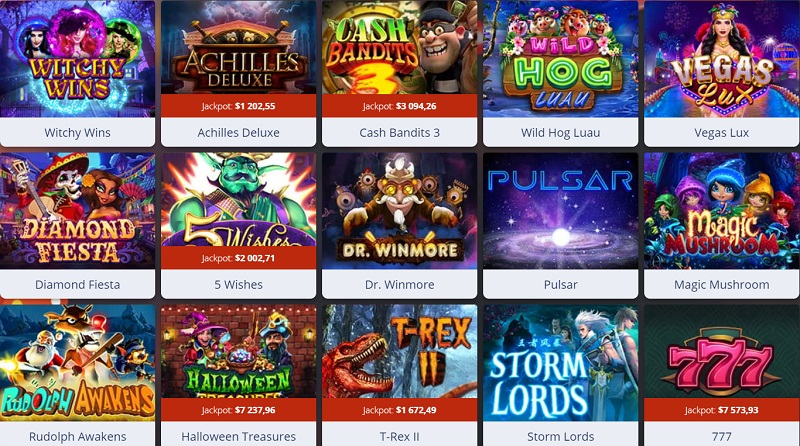The image size is (800, 446).
Task: Open the Wild Hog Luau game thumbnail
Action: point(560,59)
